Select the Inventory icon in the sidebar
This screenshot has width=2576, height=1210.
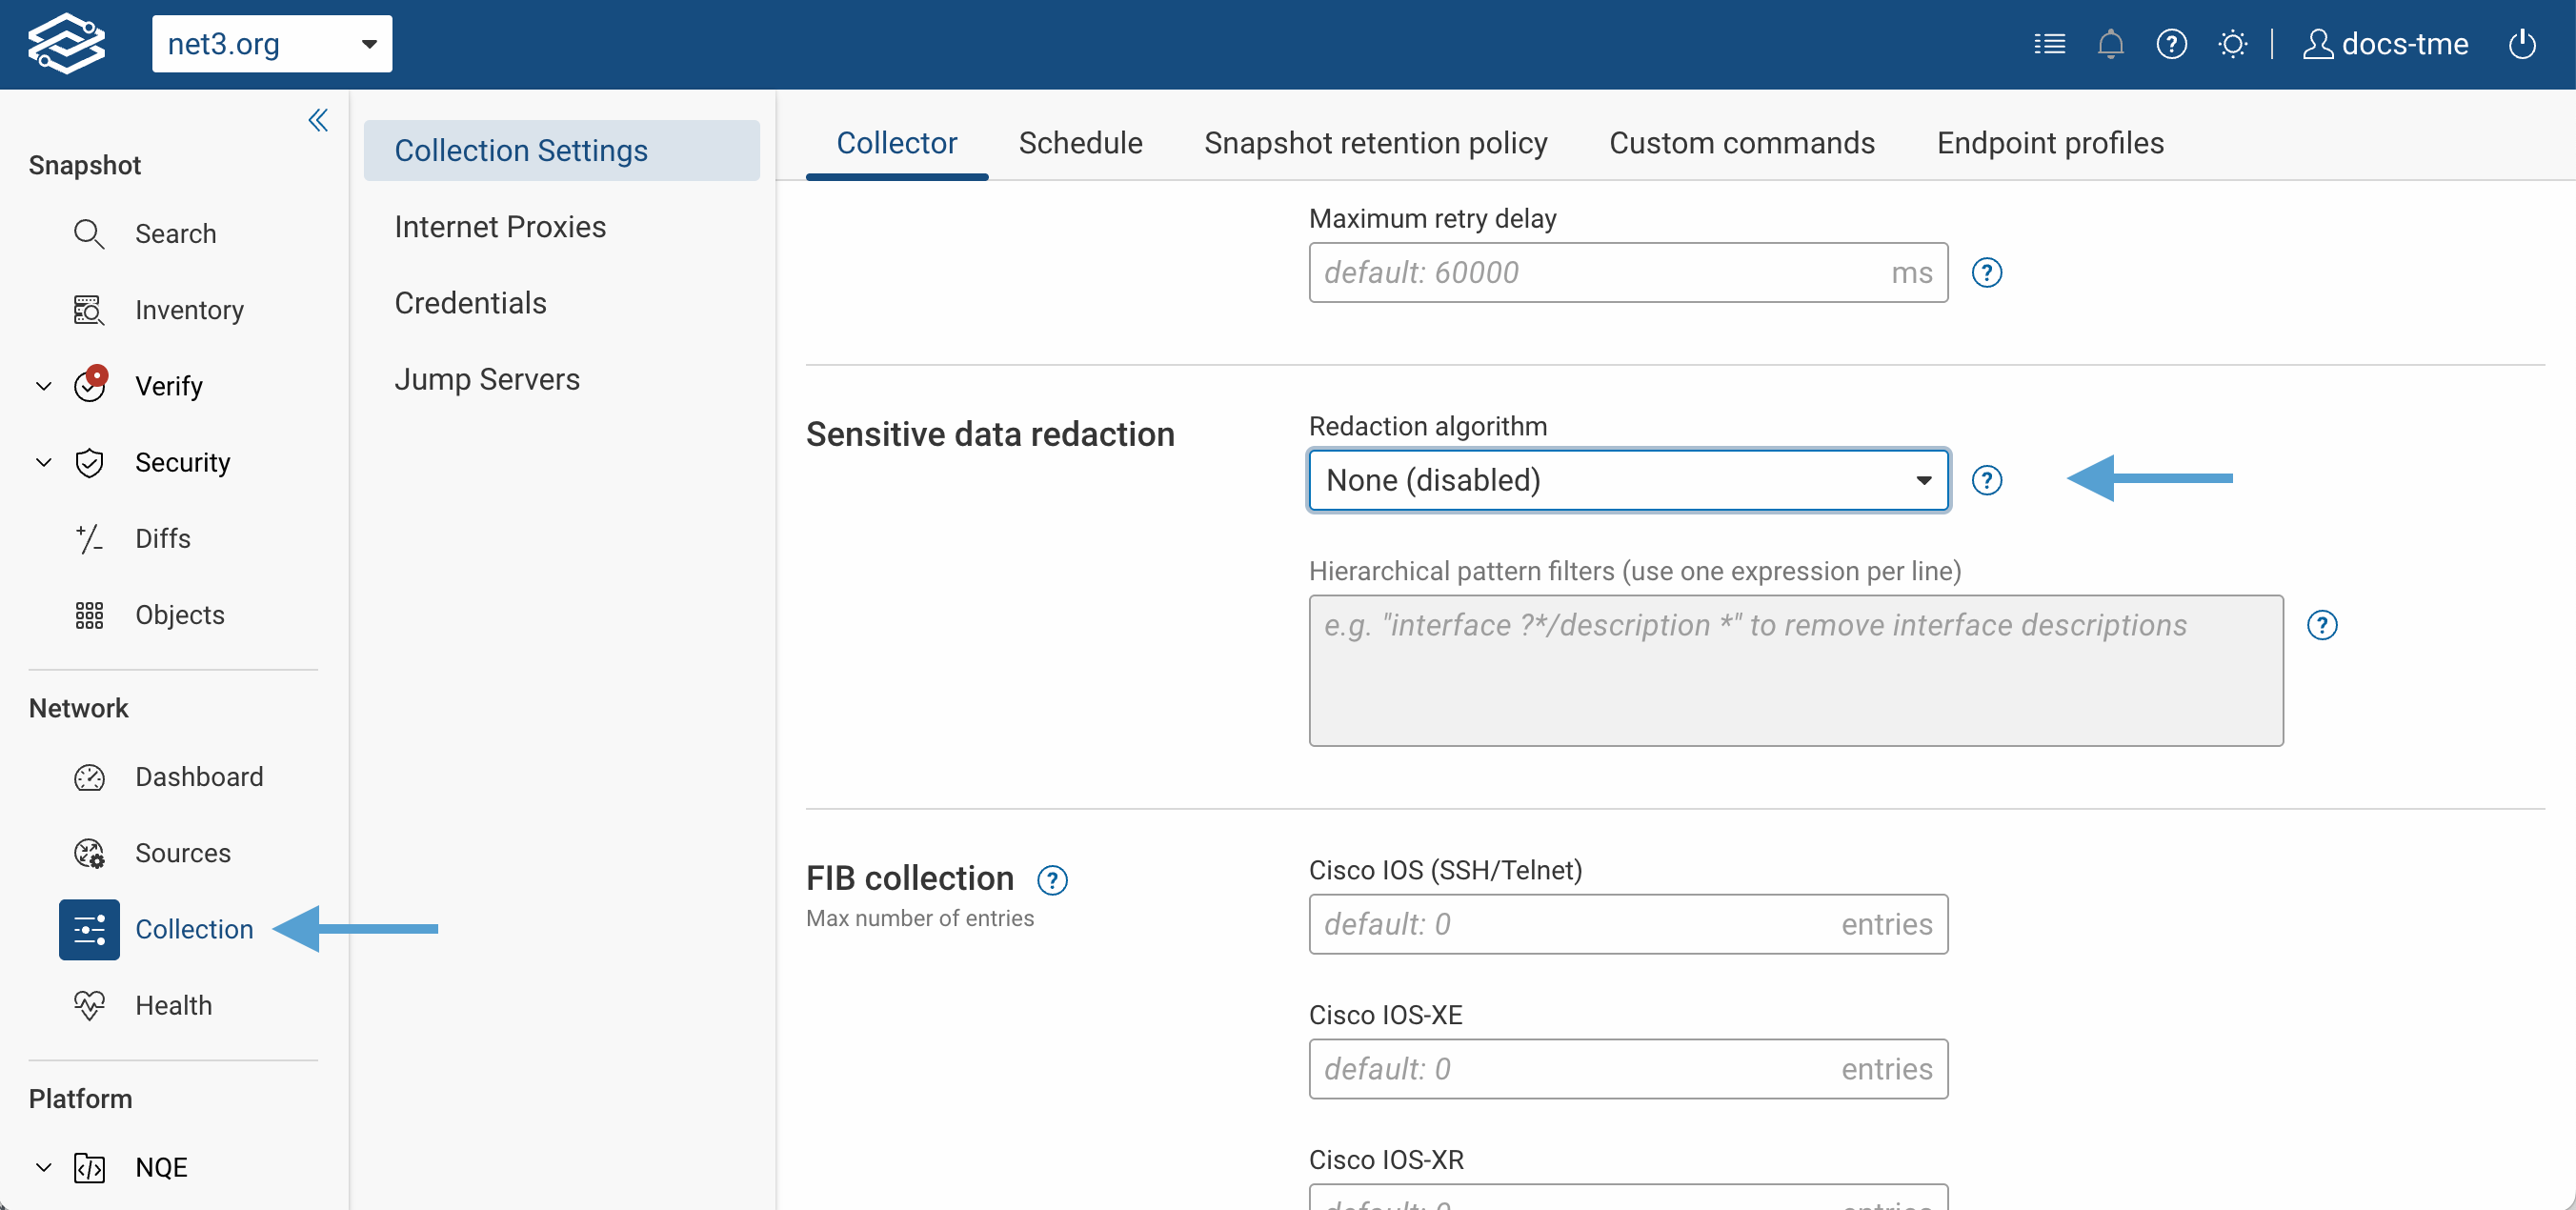89,310
